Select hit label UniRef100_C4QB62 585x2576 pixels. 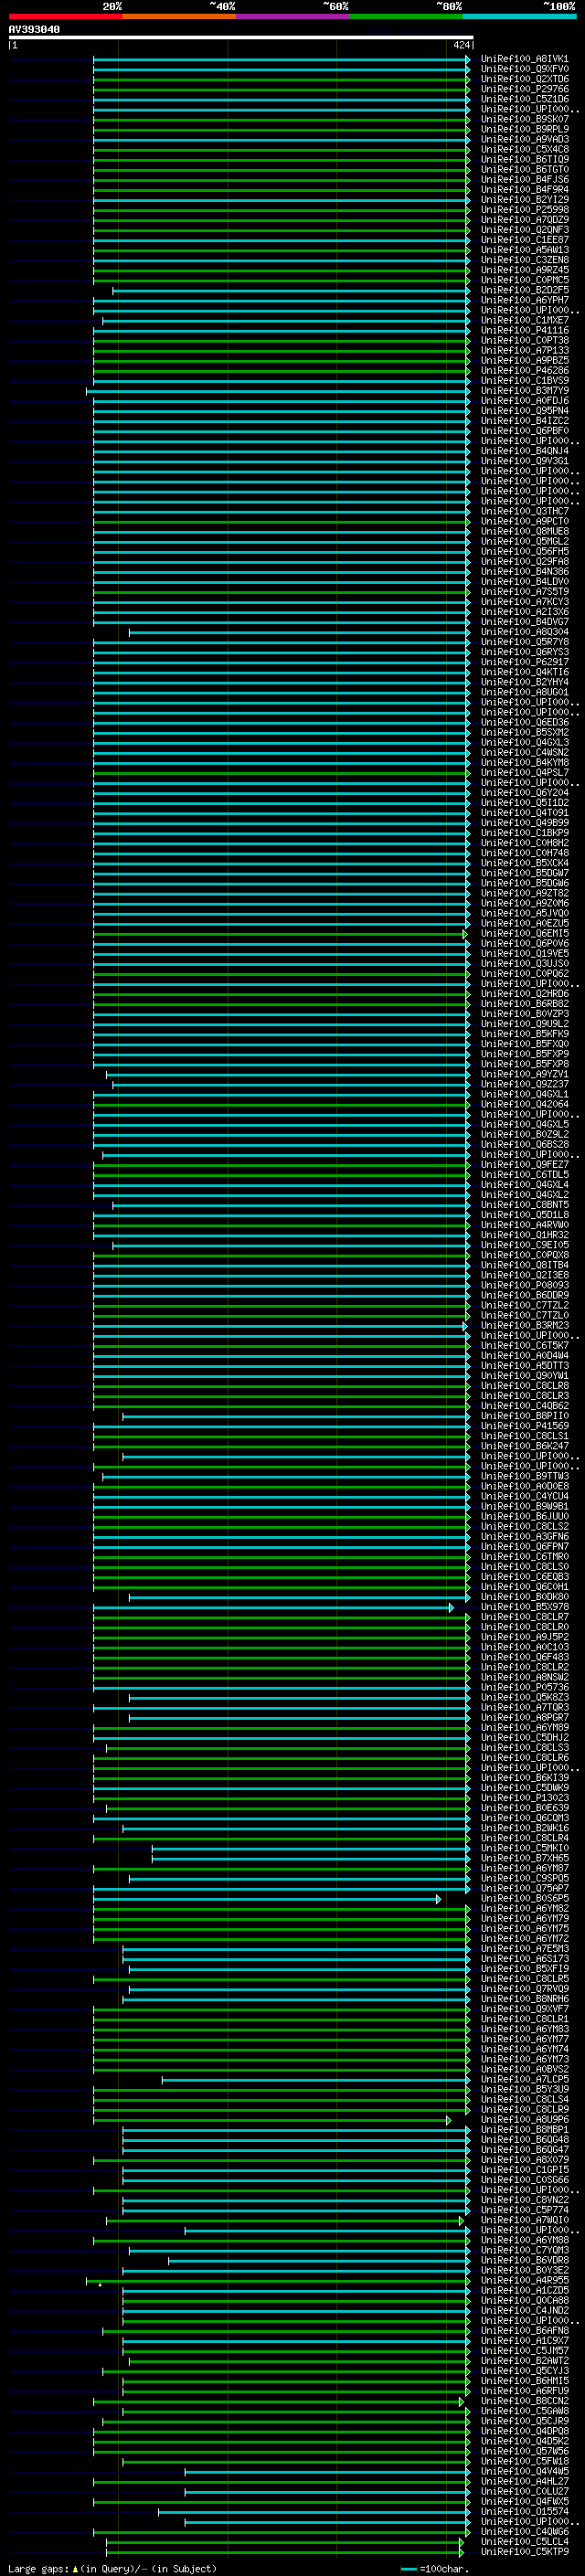click(524, 1406)
